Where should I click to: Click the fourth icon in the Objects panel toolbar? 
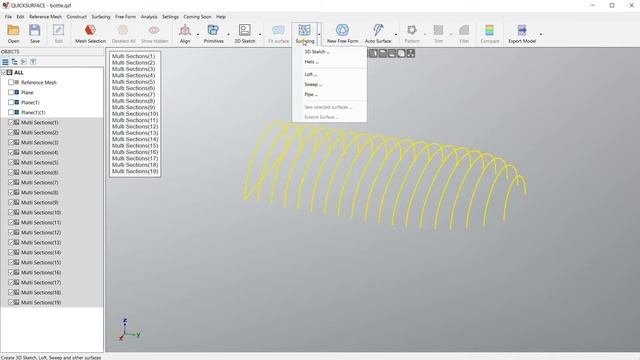tap(33, 62)
